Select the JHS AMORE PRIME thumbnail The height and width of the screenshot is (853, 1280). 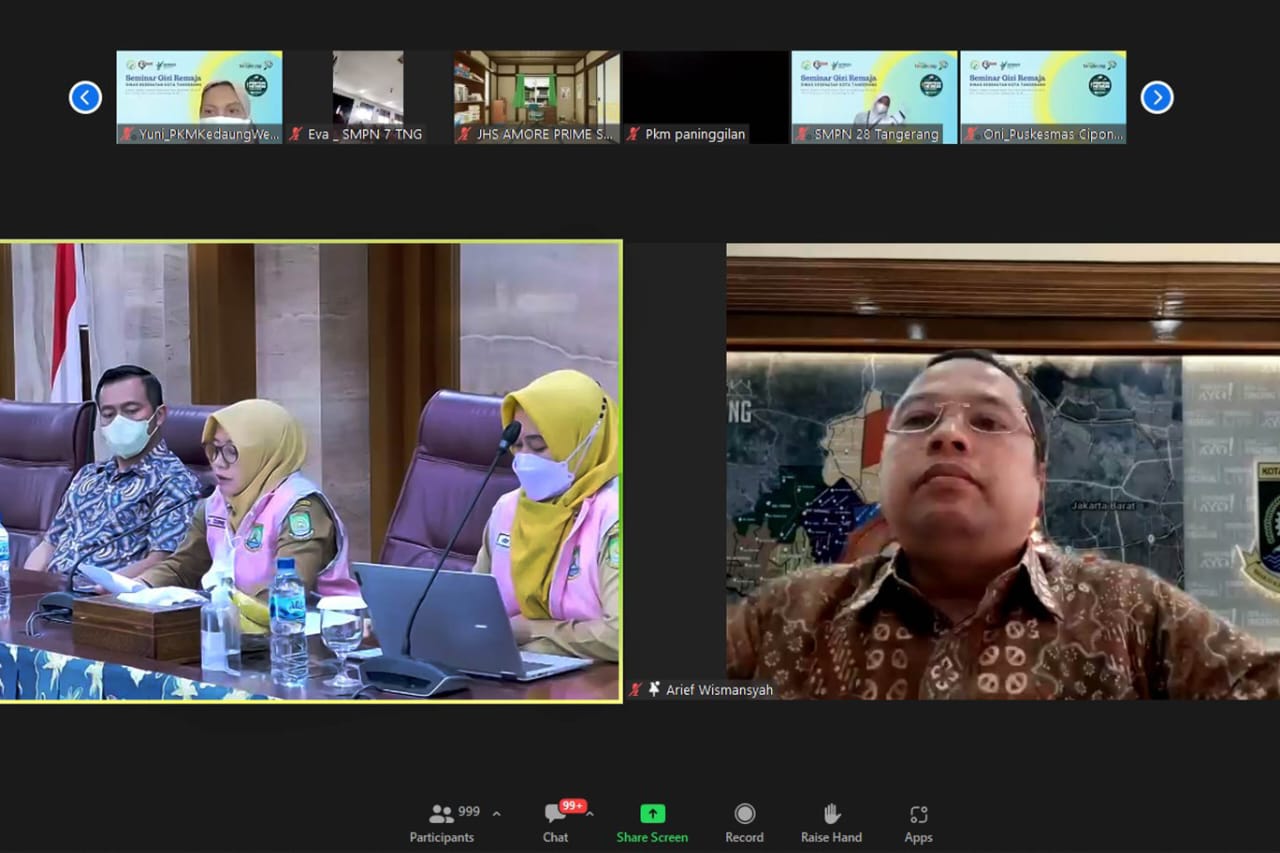pyautogui.click(x=537, y=90)
